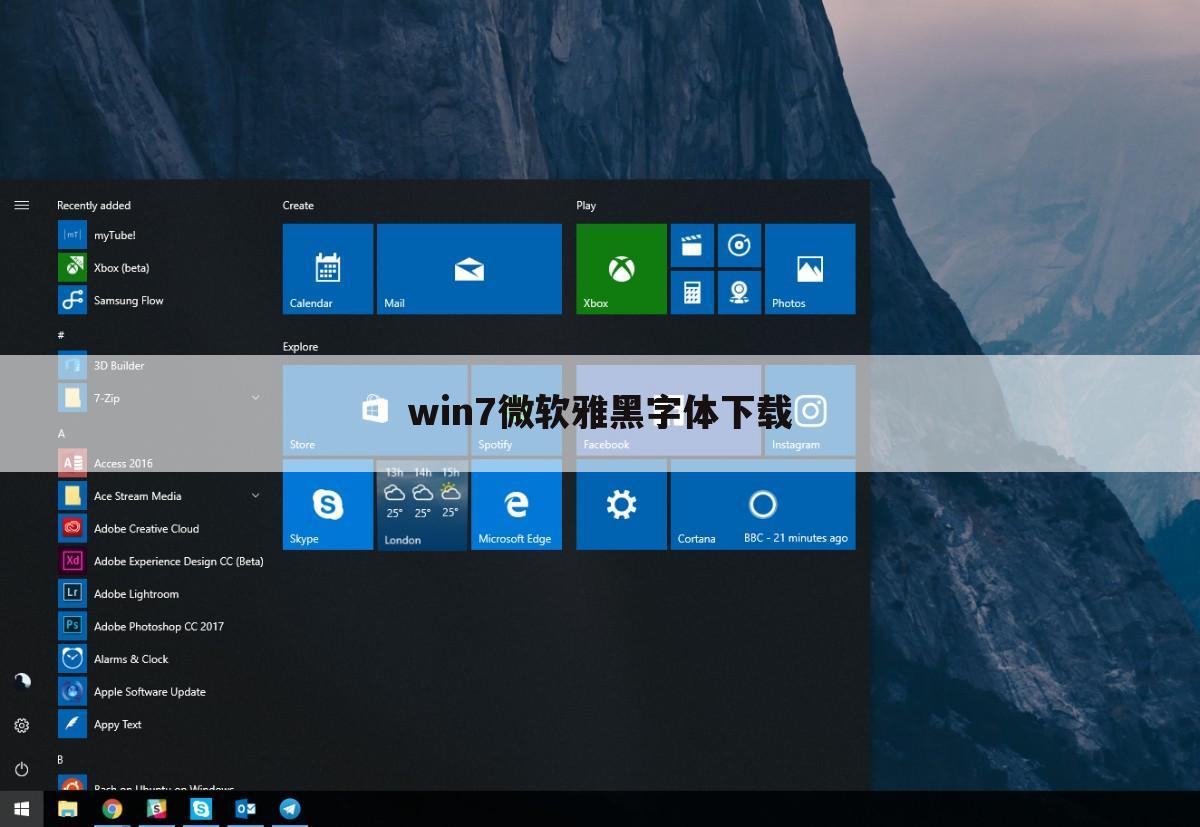Launch Adobe Experience Design CC (Beta)

160,561
